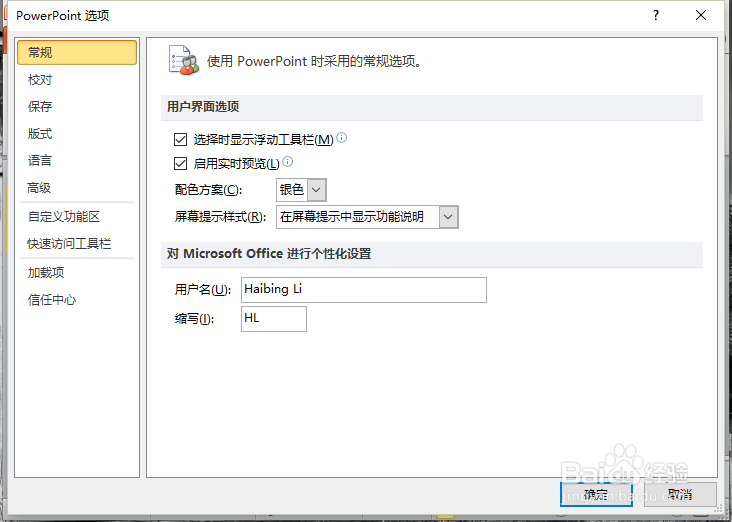Click 对 Microsoft Office 进行个性化设置 header
Viewport: 732px width, 522px height.
click(x=269, y=254)
